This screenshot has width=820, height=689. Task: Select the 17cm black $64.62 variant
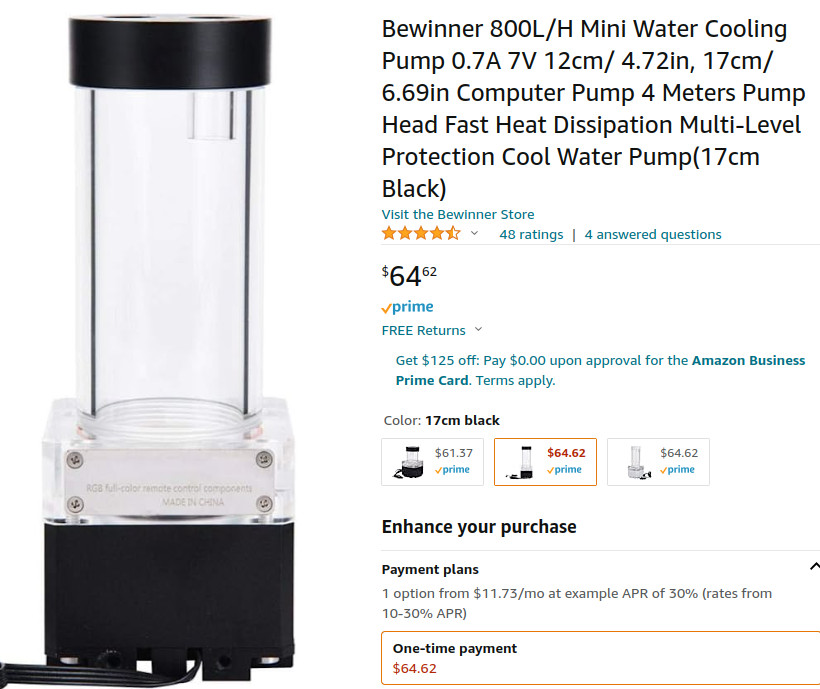tap(545, 462)
